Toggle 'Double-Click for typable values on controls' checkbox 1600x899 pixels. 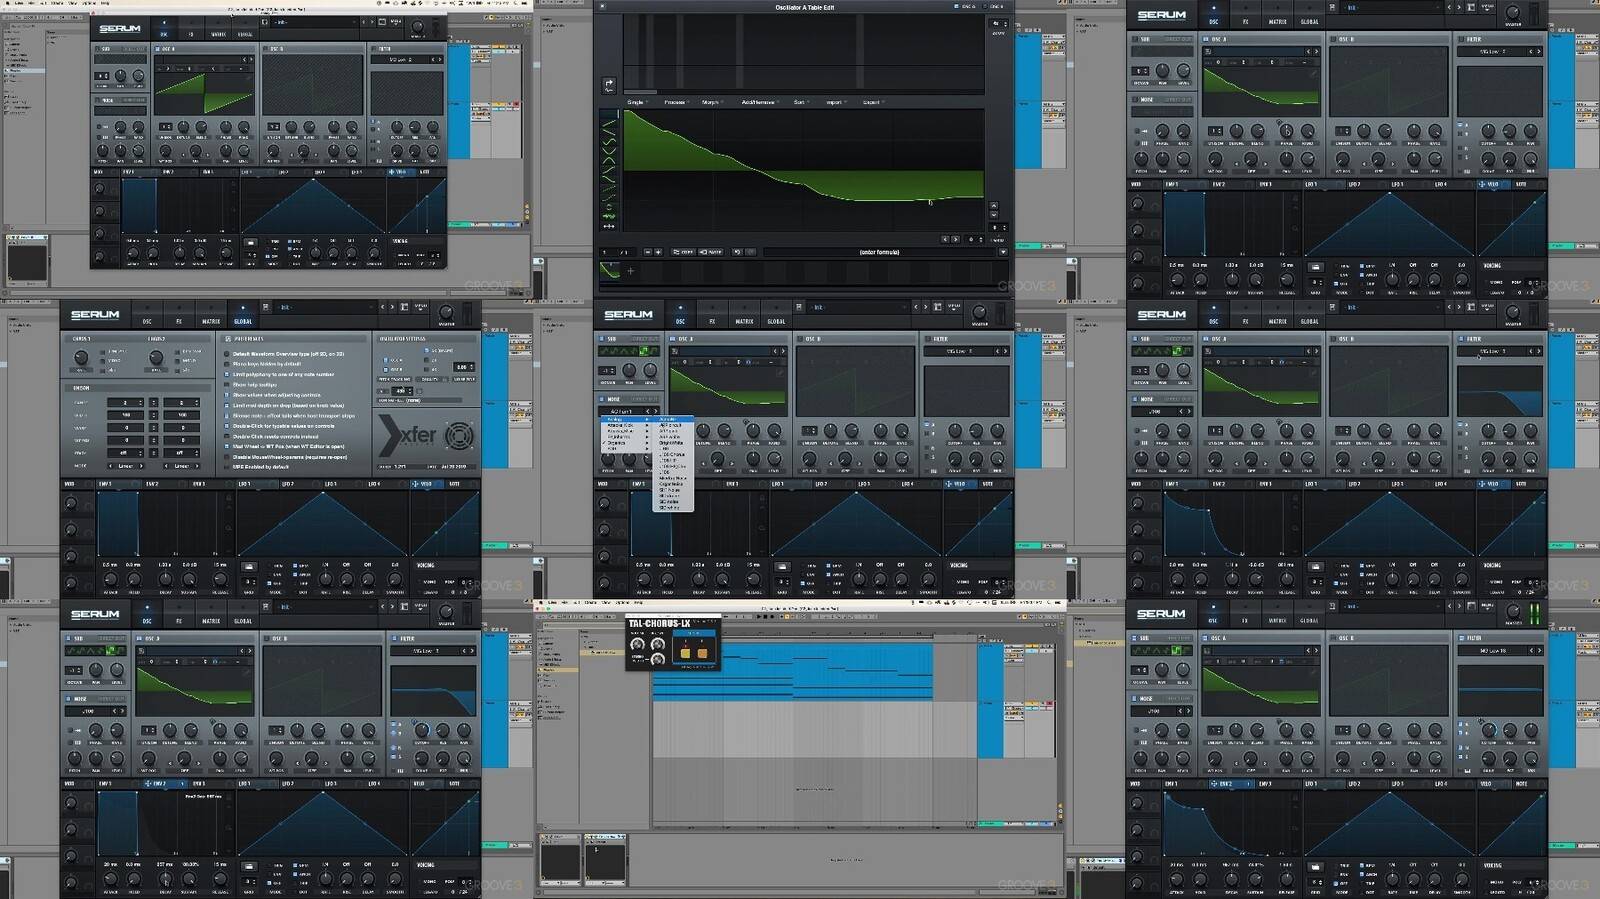tap(226, 426)
